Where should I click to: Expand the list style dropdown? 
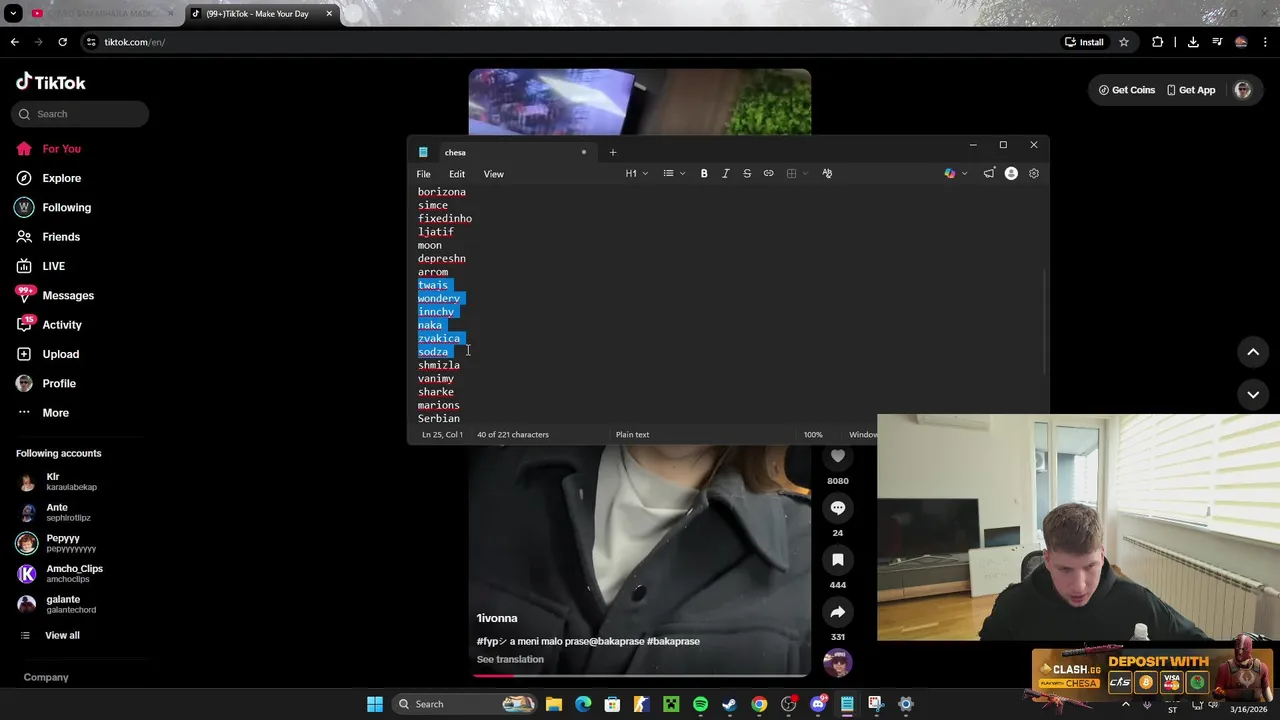[674, 174]
